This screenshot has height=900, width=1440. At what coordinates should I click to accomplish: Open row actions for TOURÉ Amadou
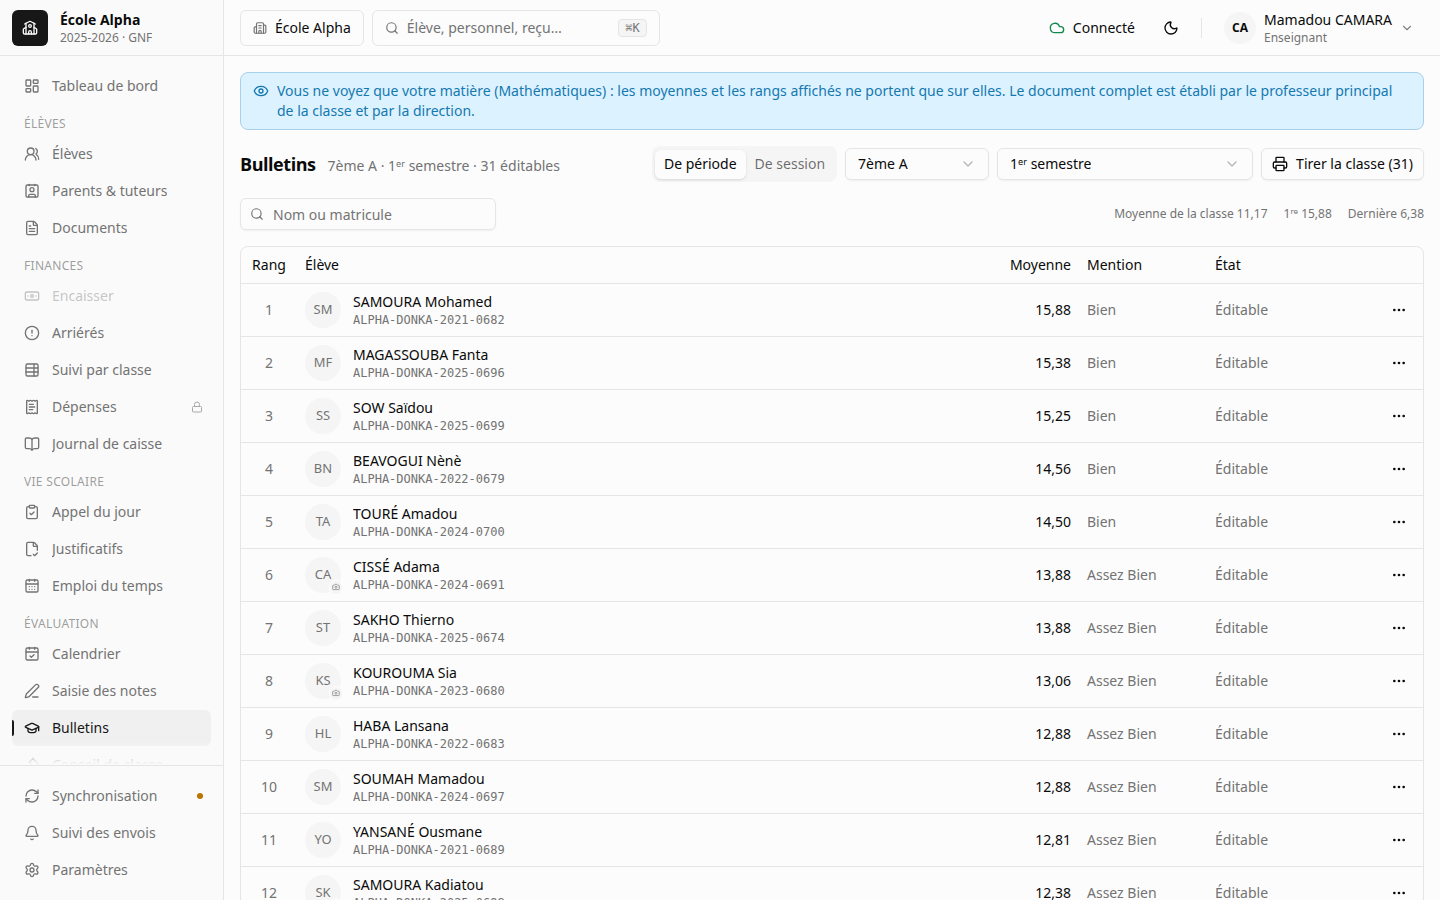1399,522
